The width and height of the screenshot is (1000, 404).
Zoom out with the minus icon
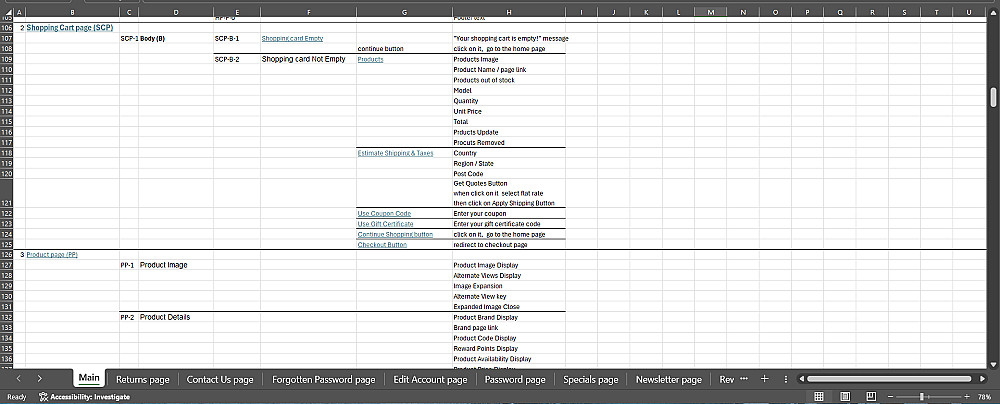coord(891,397)
